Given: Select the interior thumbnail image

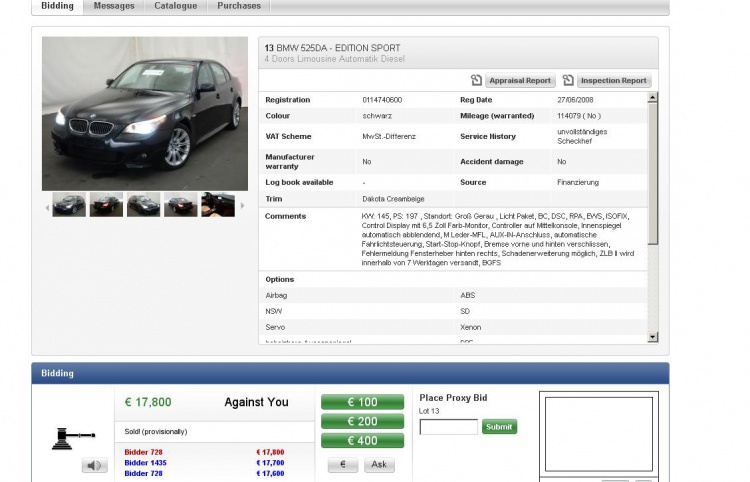Looking at the screenshot, I should pyautogui.click(x=218, y=205).
